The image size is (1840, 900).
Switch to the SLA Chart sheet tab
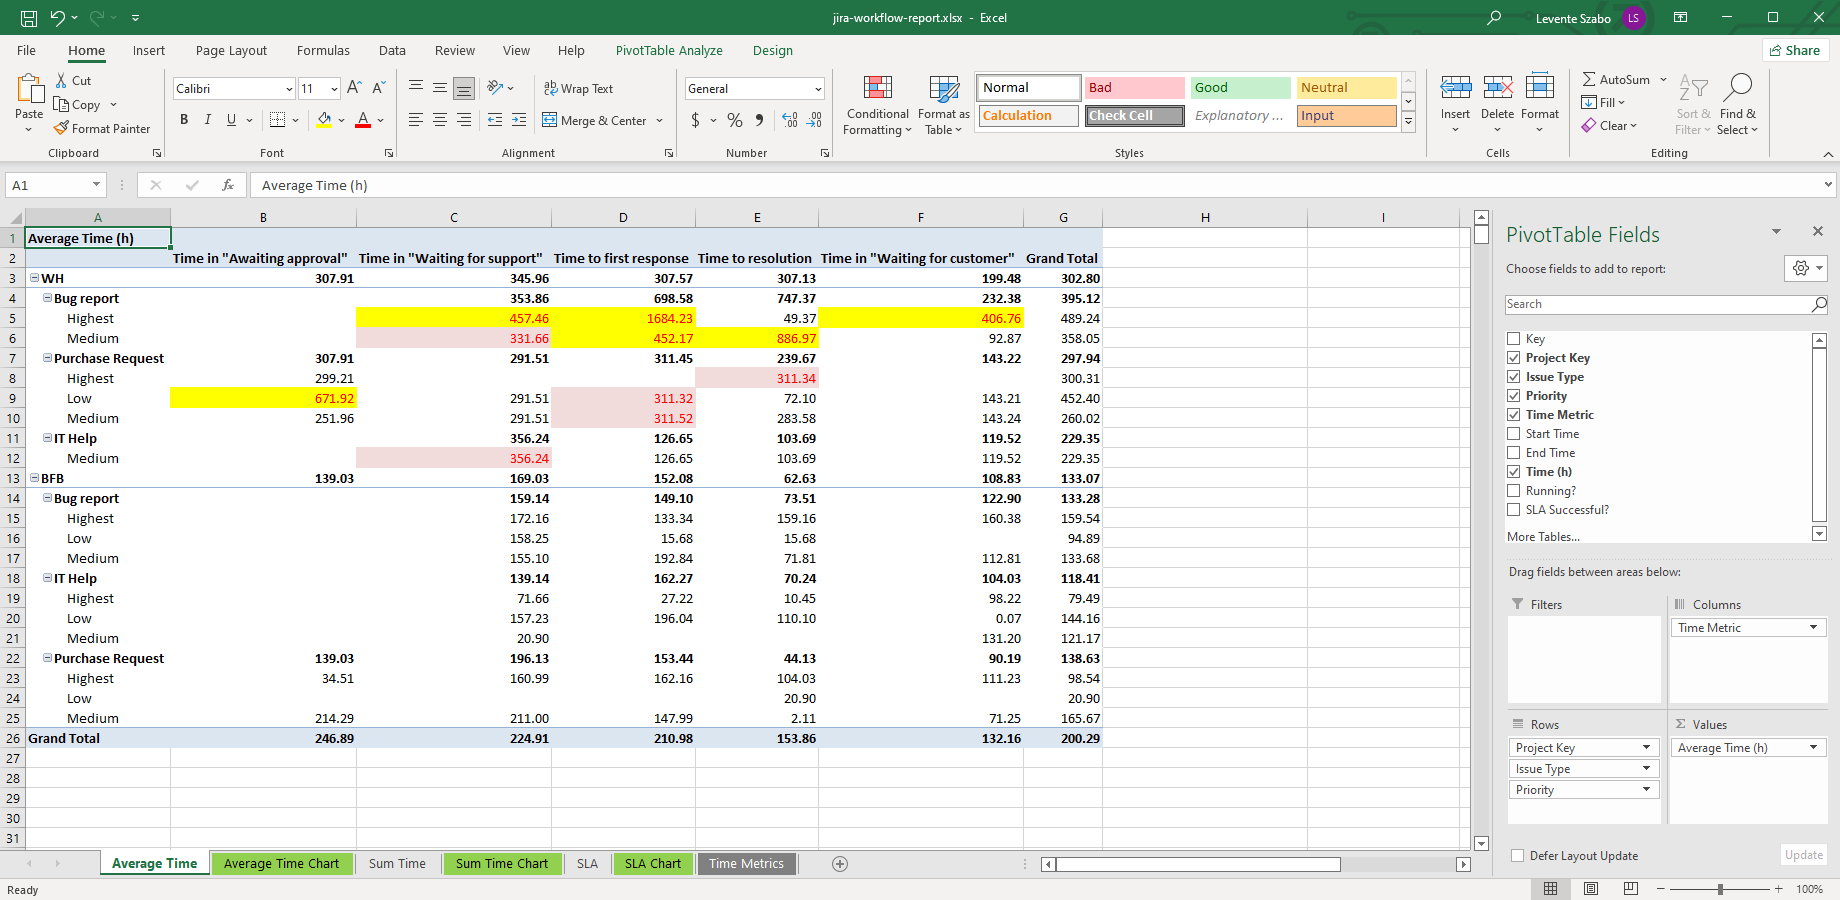652,864
